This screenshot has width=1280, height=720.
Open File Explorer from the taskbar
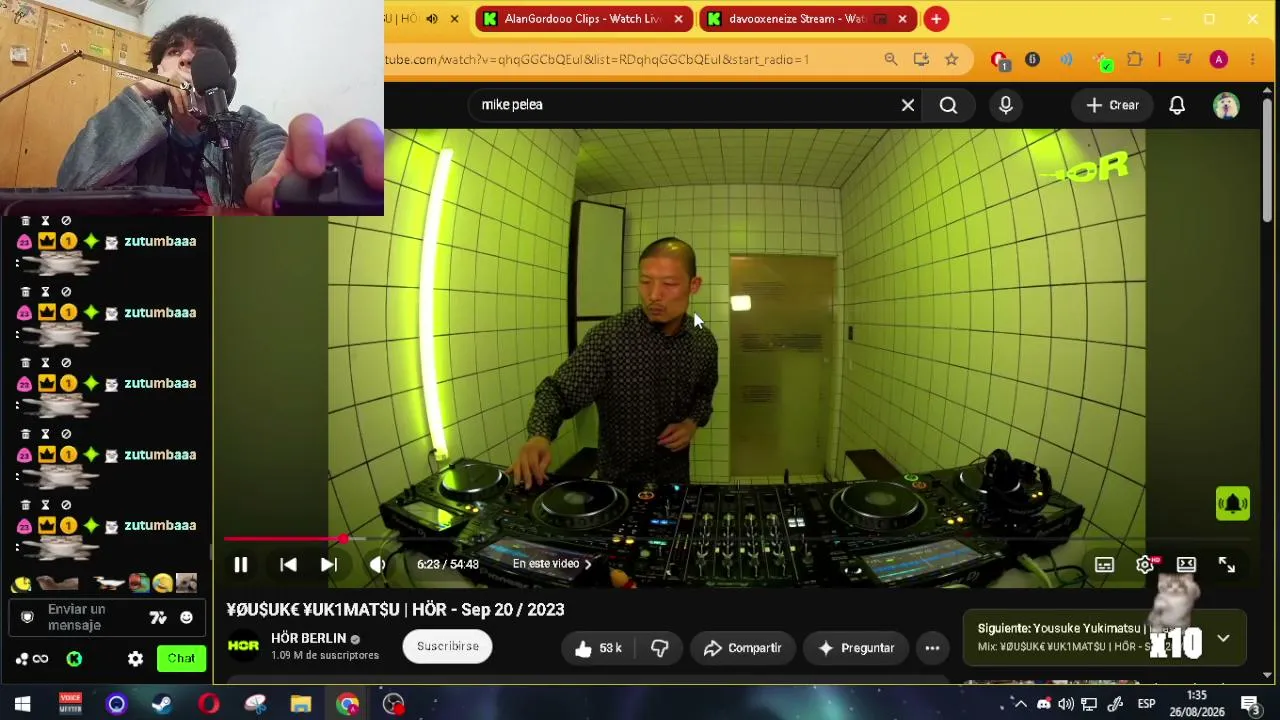click(301, 704)
